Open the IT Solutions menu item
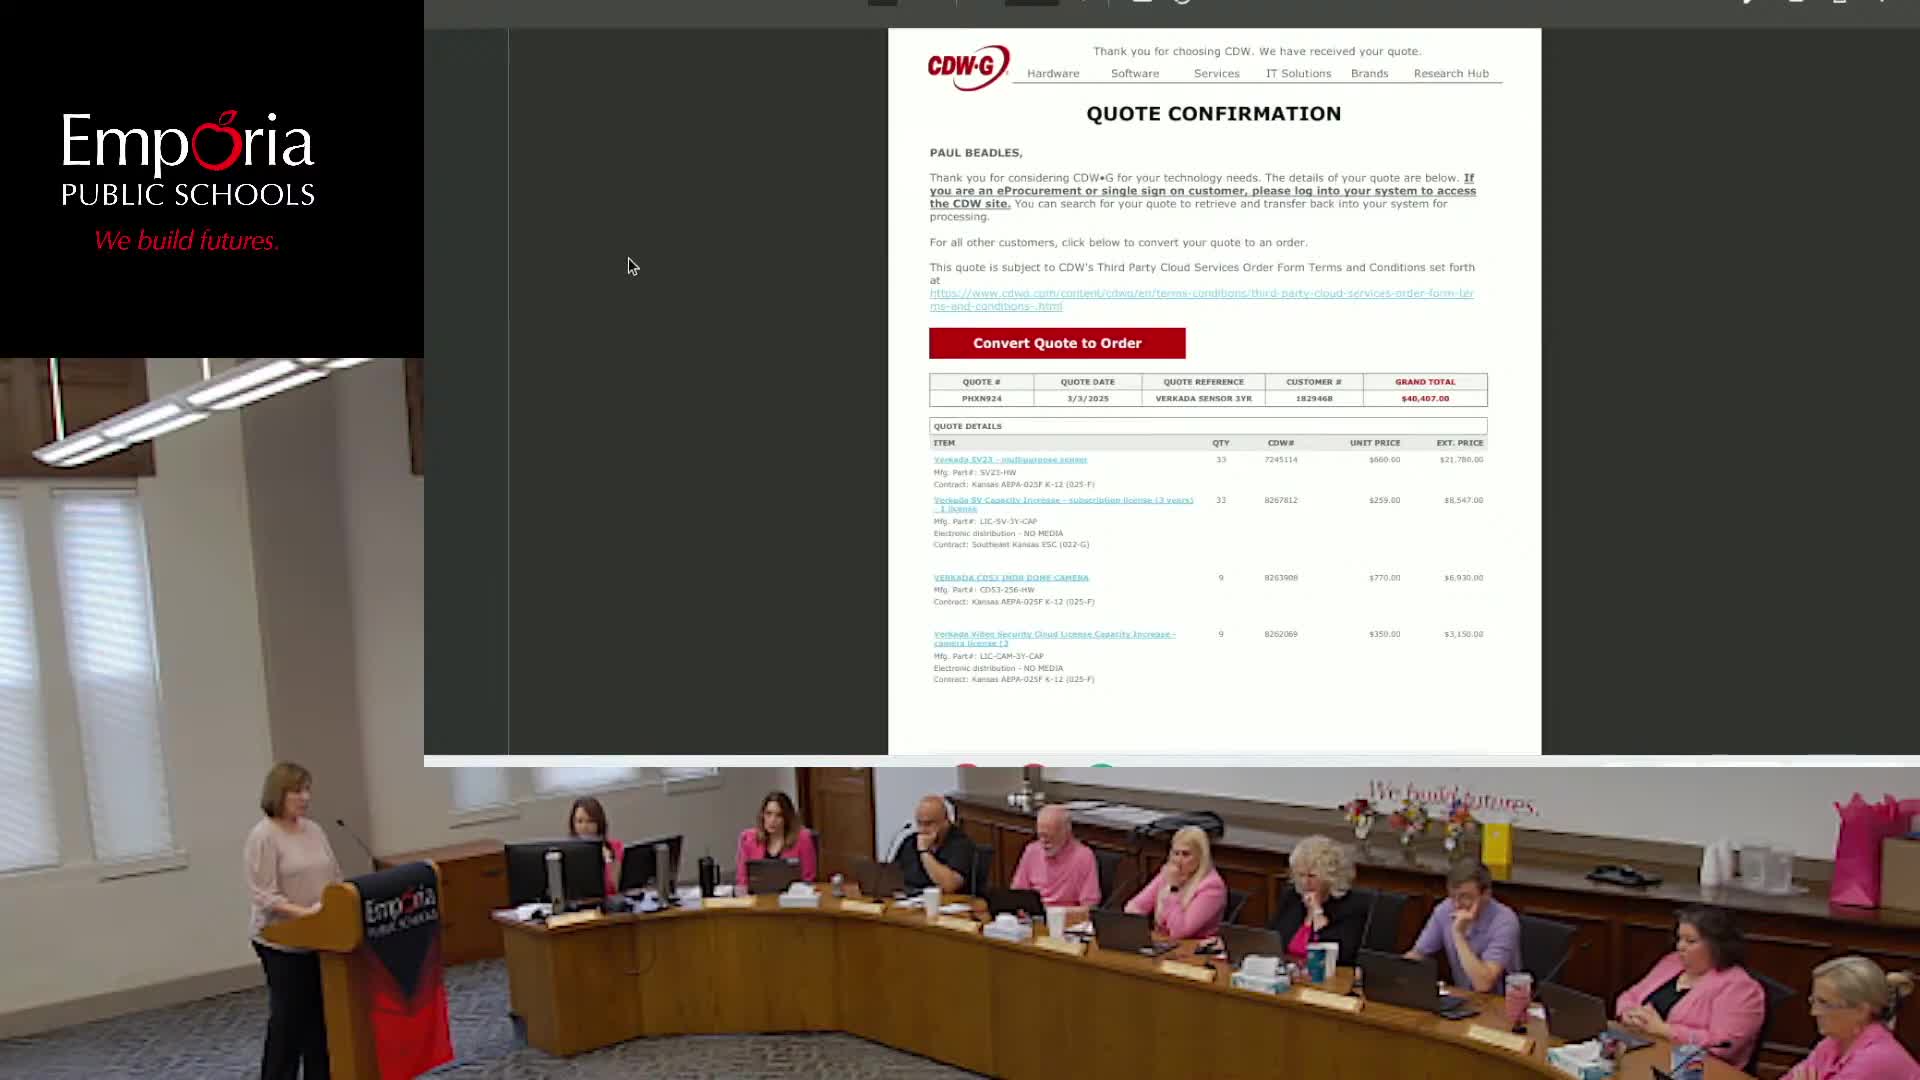Screen dimensions: 1920x1080 [x=1298, y=73]
